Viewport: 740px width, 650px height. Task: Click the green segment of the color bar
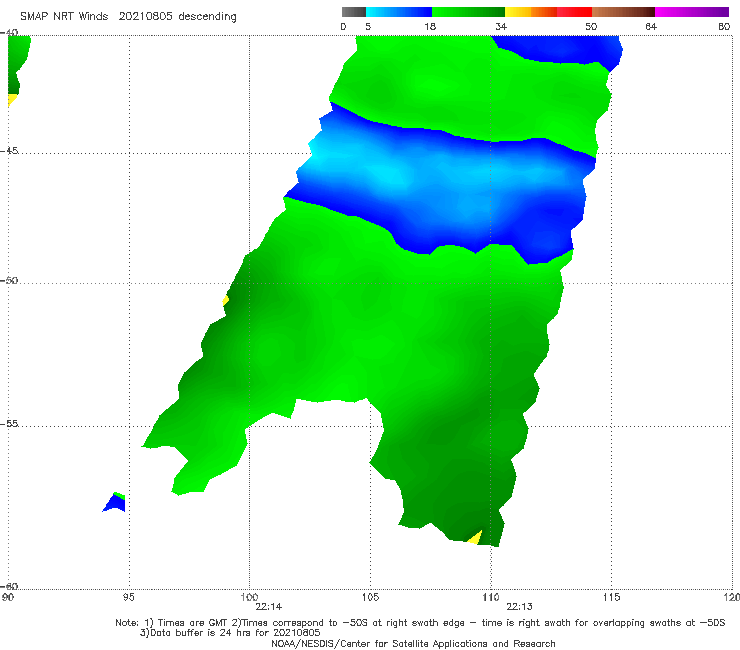click(468, 12)
